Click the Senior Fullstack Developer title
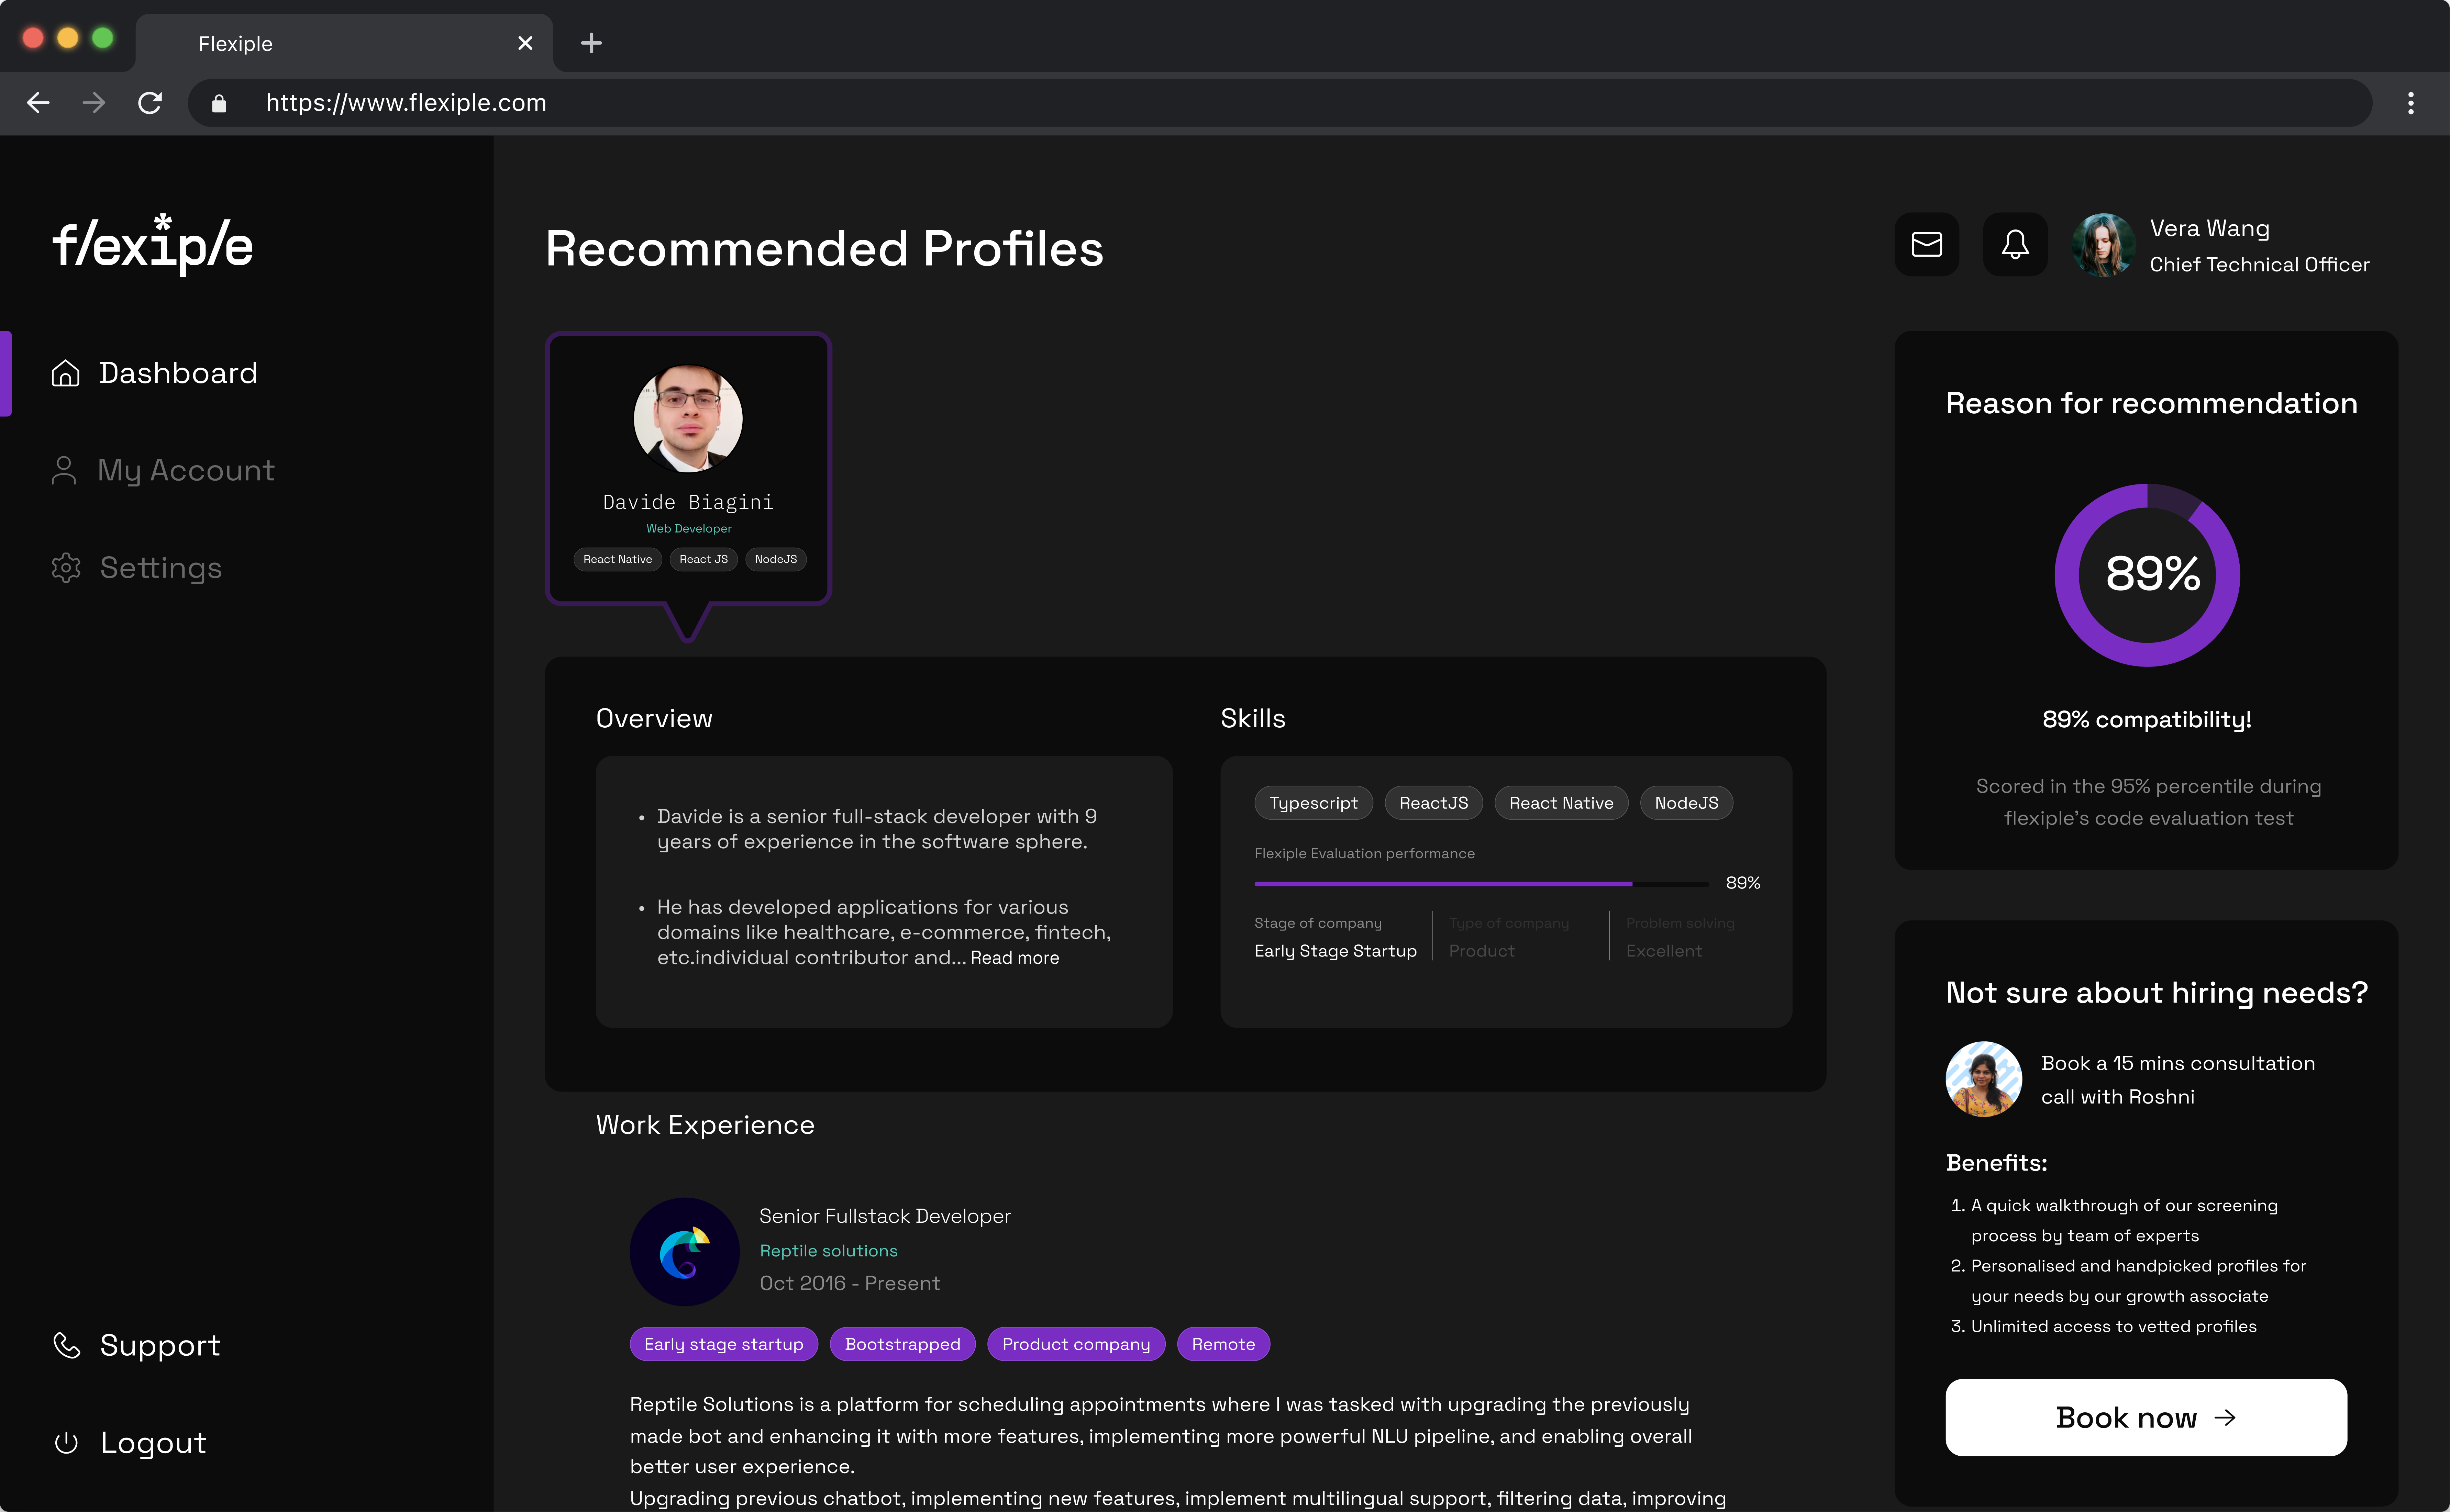This screenshot has height=1512, width=2450. coord(885,1216)
